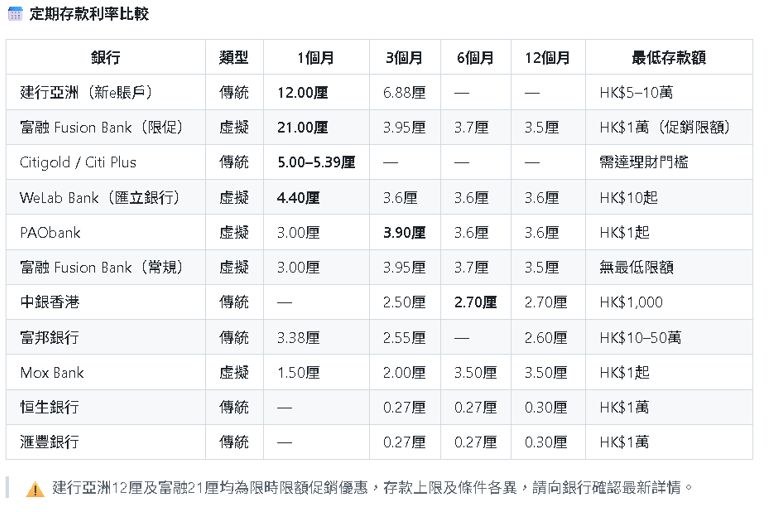Screen dimensions: 768x512
Task: Click Citigold / Citi Plus row name
Action: (78, 162)
